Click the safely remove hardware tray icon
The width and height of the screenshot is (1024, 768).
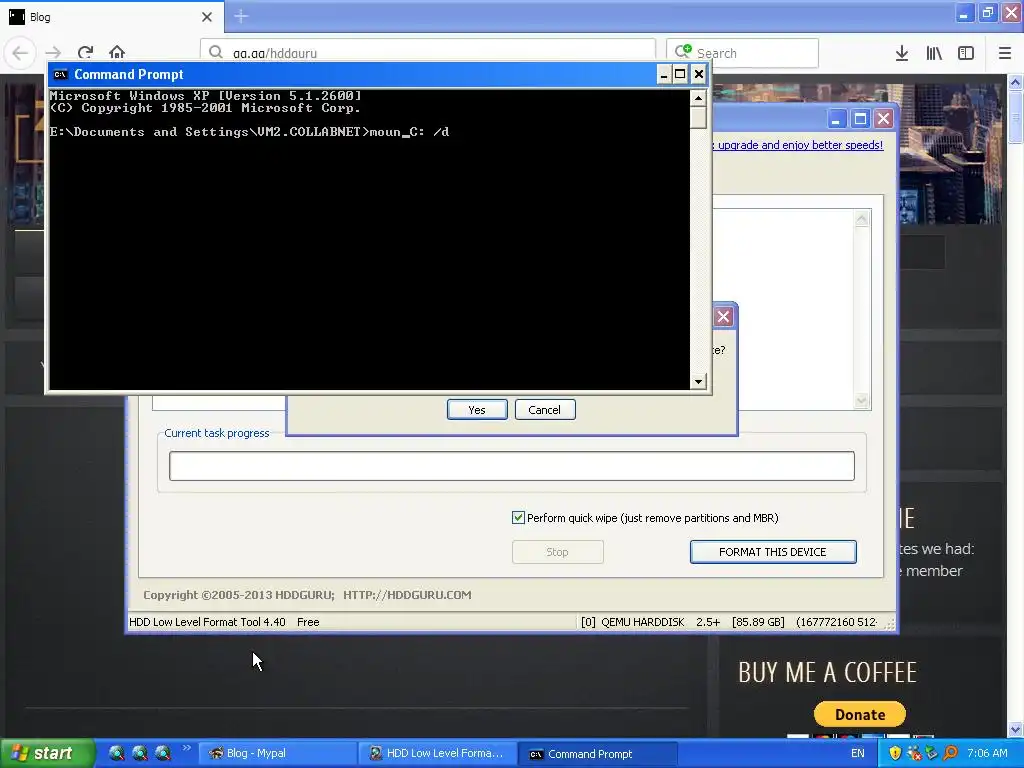coord(932,753)
